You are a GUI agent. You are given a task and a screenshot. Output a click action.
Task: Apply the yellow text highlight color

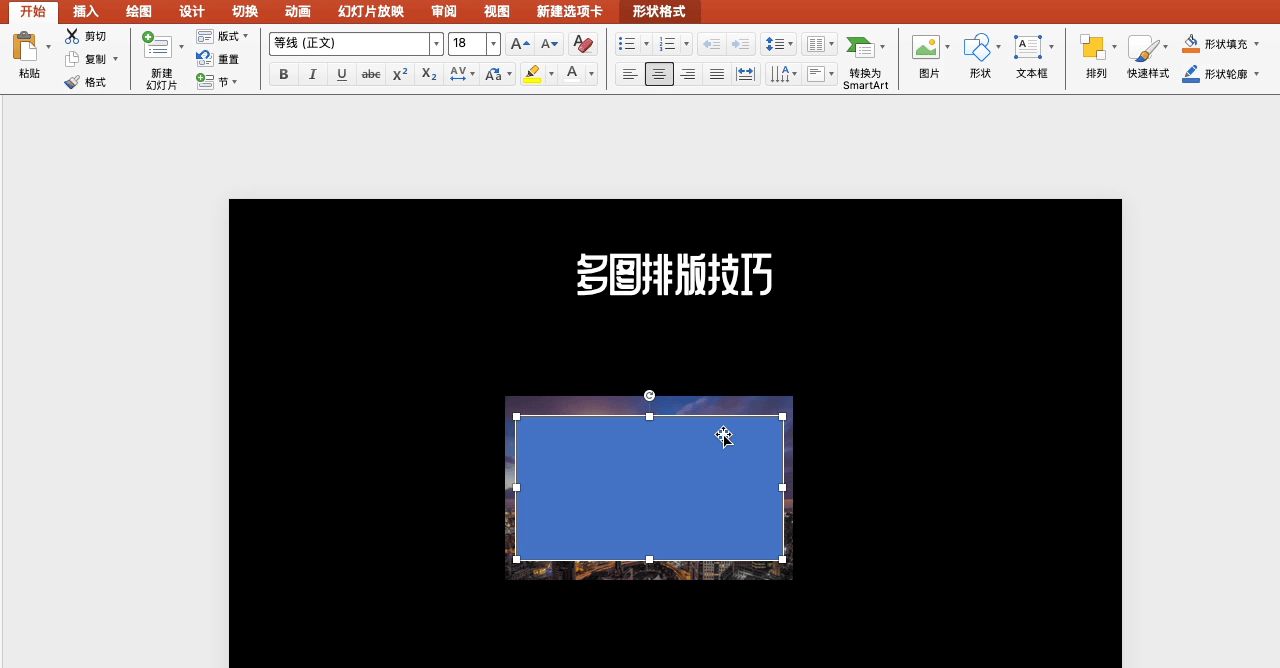[532, 74]
